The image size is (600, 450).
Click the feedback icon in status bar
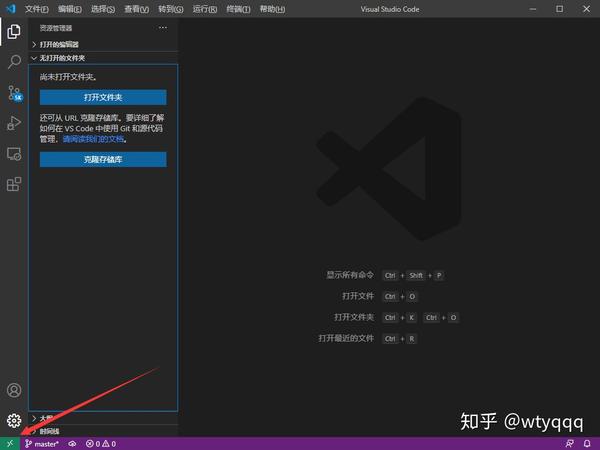click(x=569, y=443)
